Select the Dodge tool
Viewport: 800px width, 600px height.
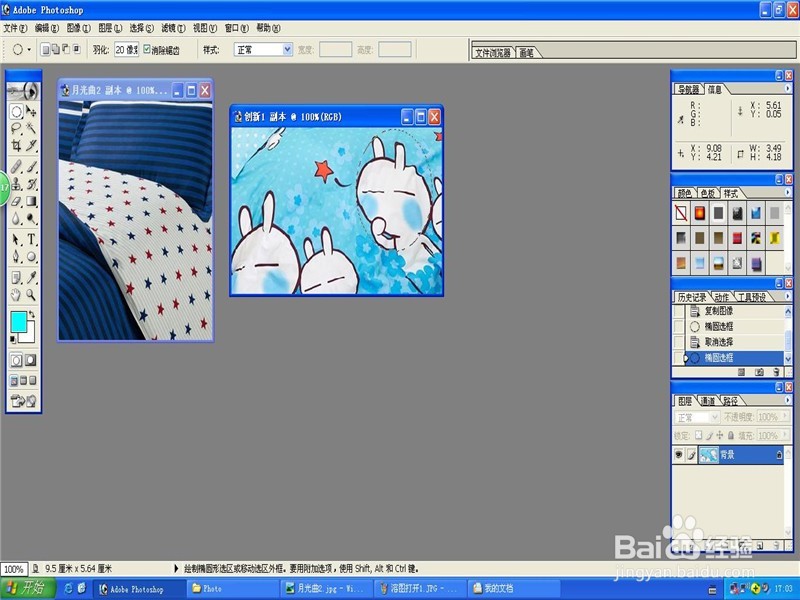click(x=31, y=219)
